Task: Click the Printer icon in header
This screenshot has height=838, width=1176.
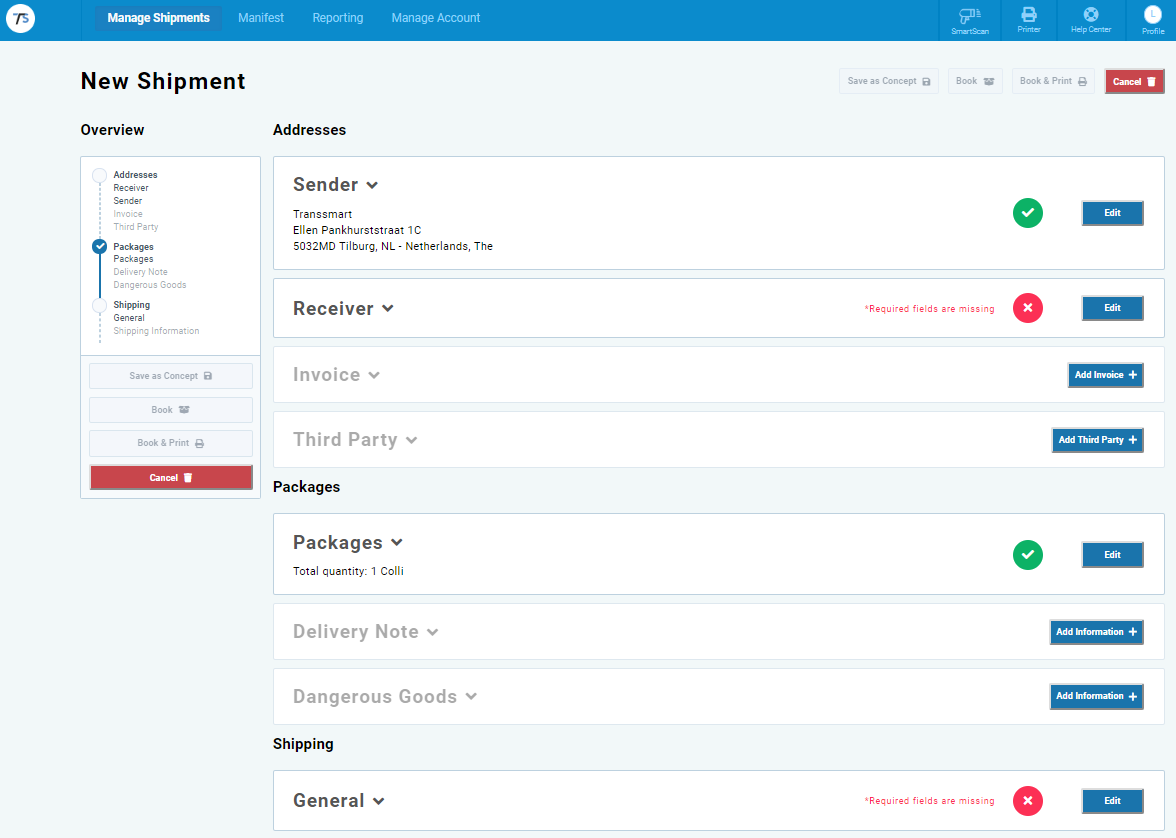Action: (1028, 20)
